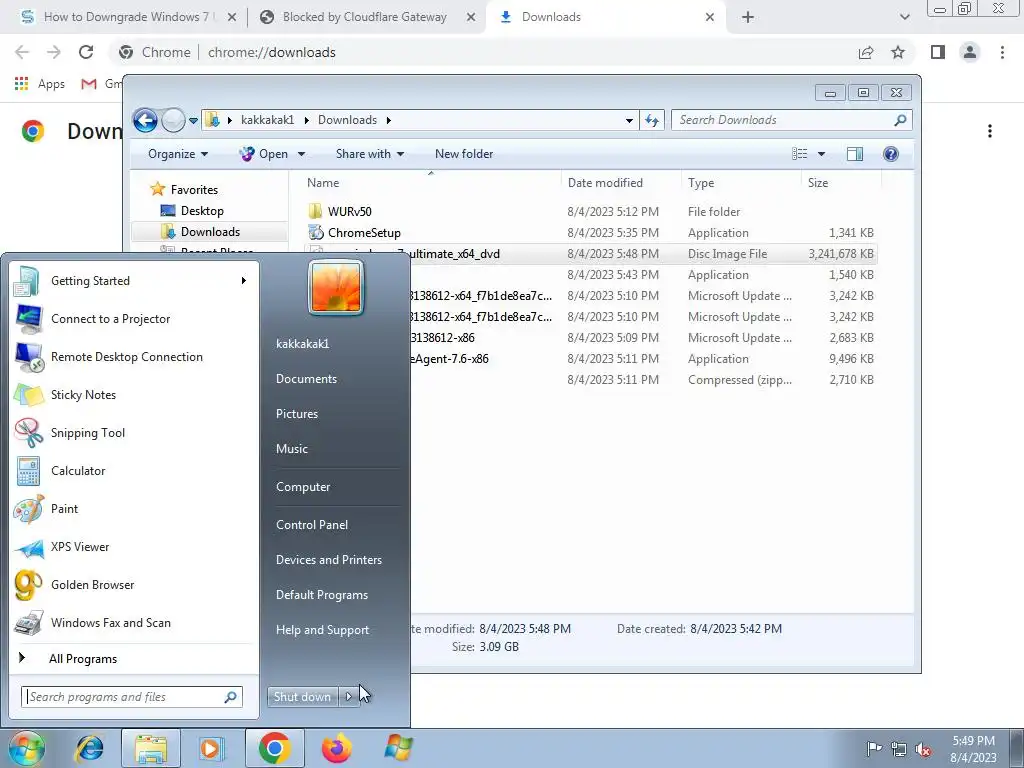Click the Windows flag taskbar icon
1024x768 pixels.
pos(398,748)
